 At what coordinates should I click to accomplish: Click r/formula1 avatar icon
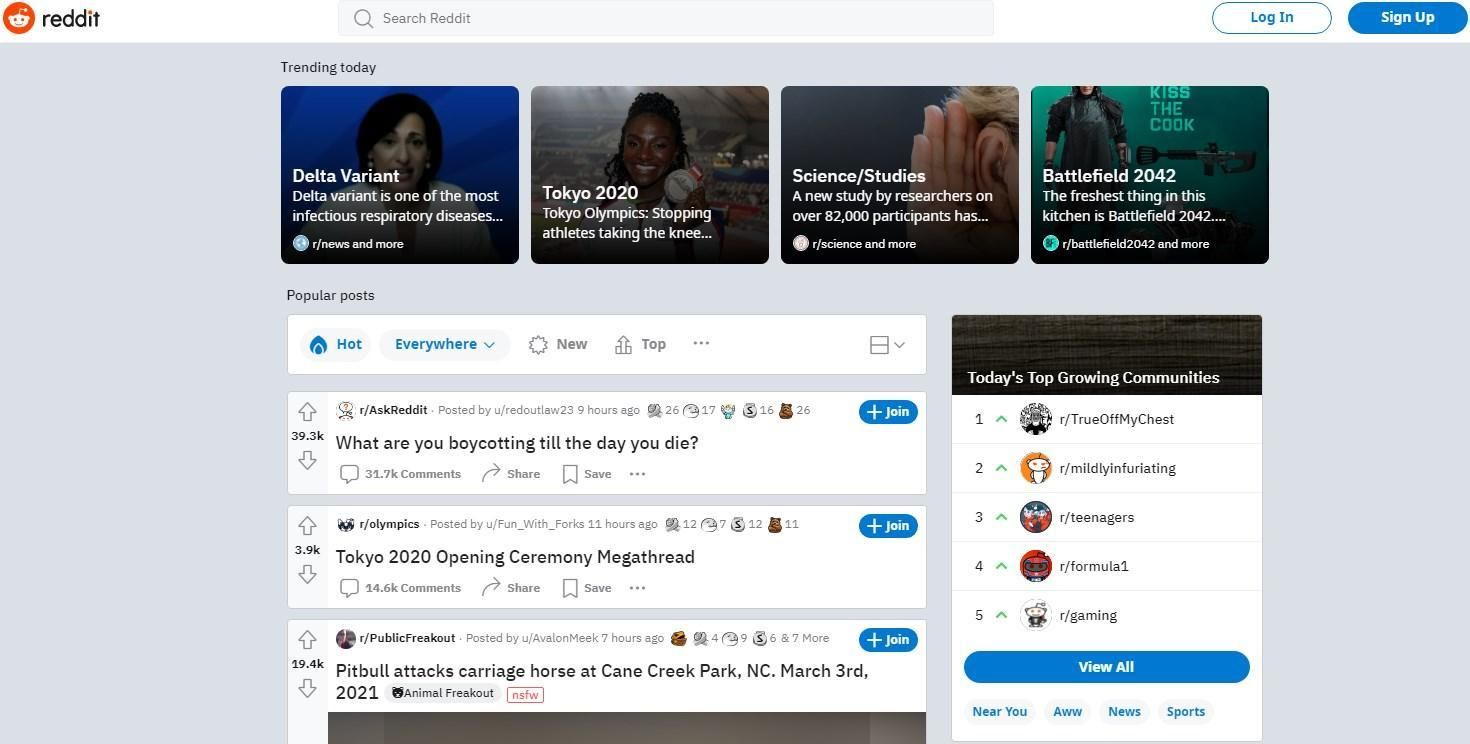click(x=1036, y=566)
